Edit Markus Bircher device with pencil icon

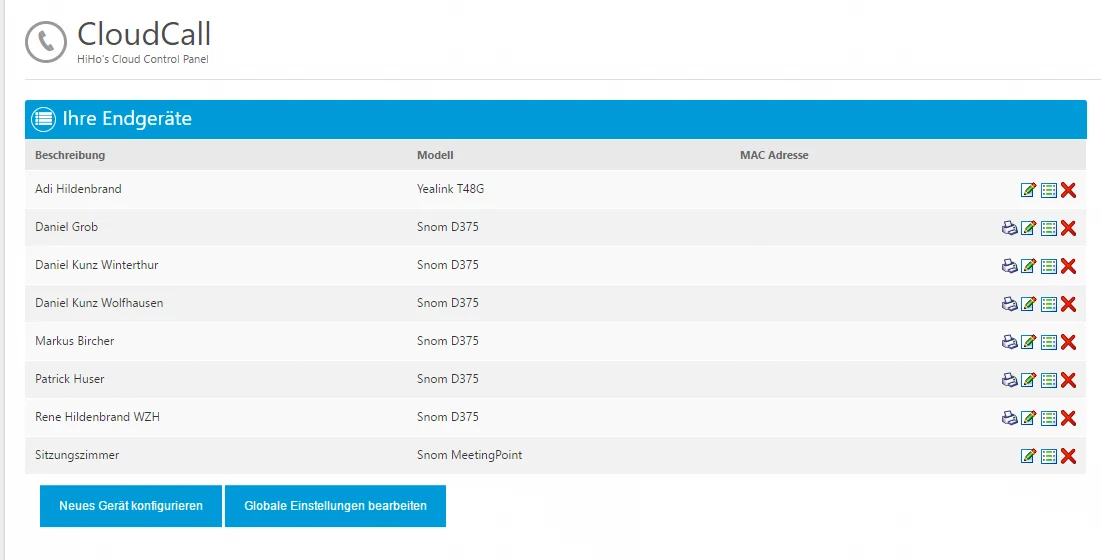(1028, 342)
